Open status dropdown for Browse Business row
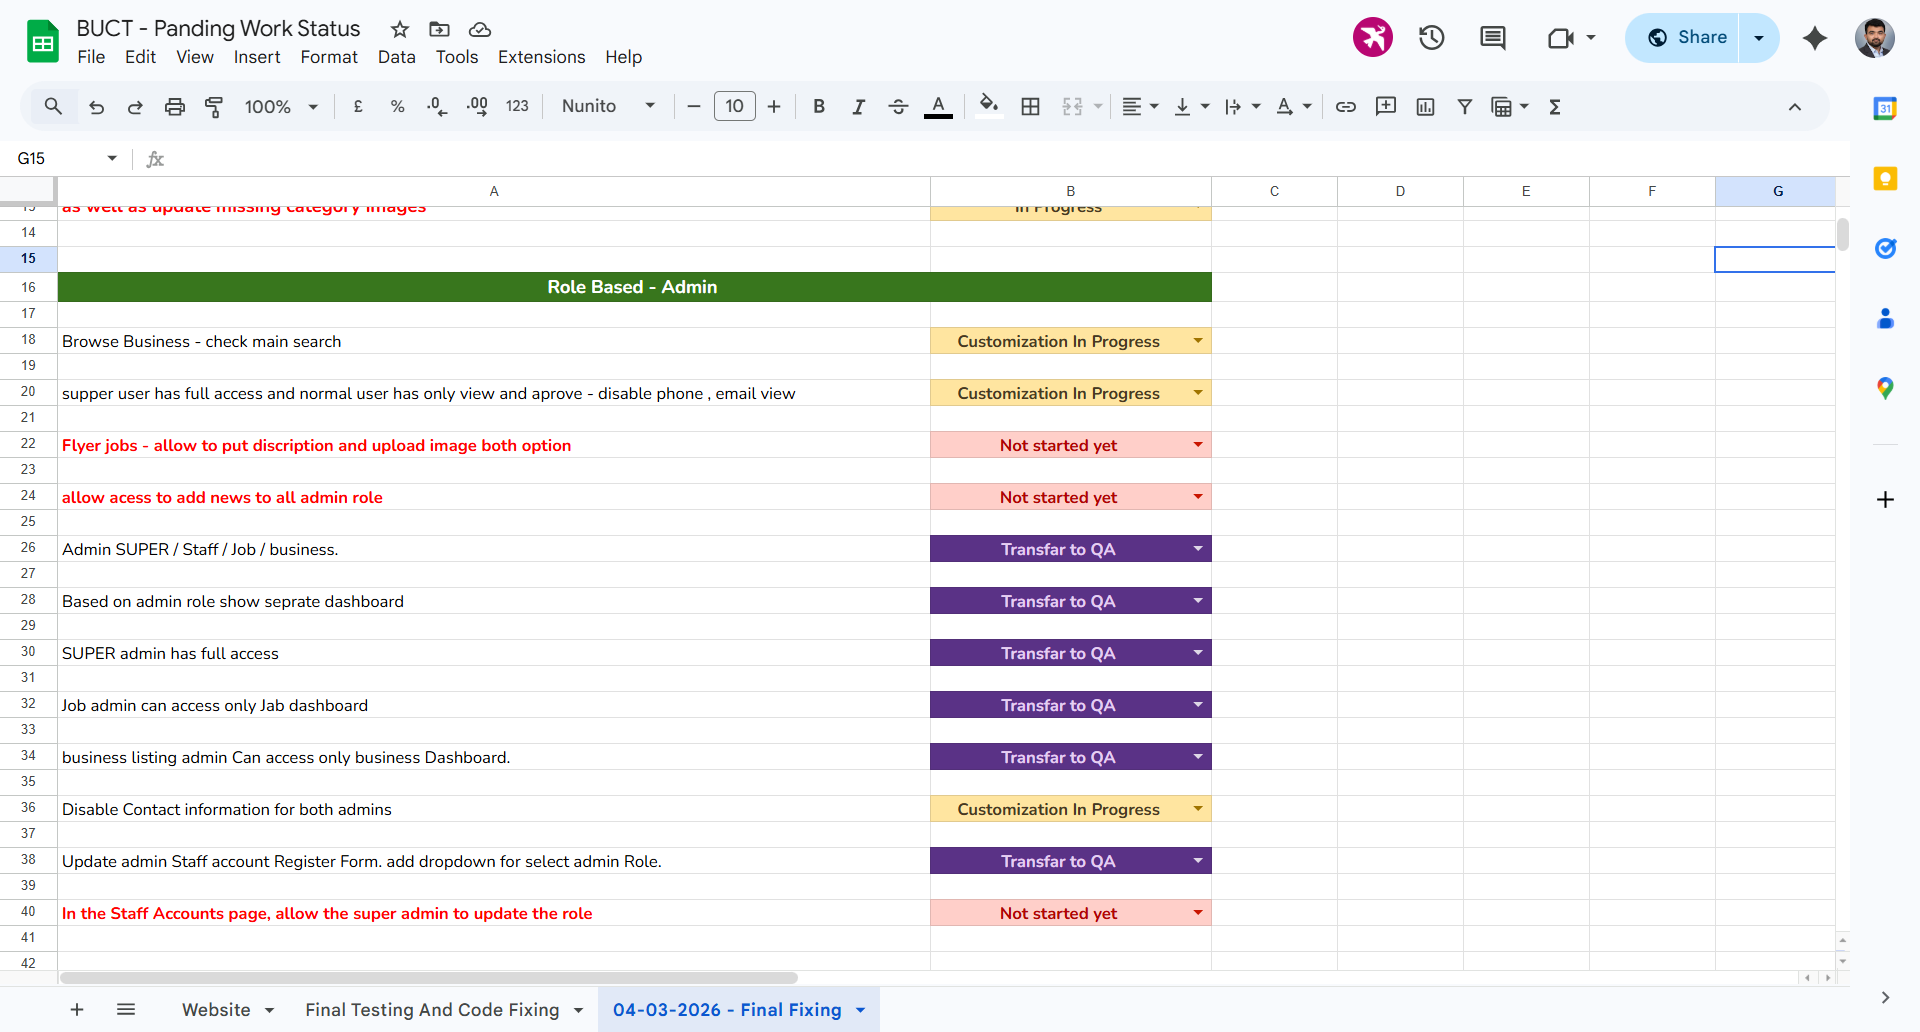Screen dimensions: 1920x1032 [1197, 341]
